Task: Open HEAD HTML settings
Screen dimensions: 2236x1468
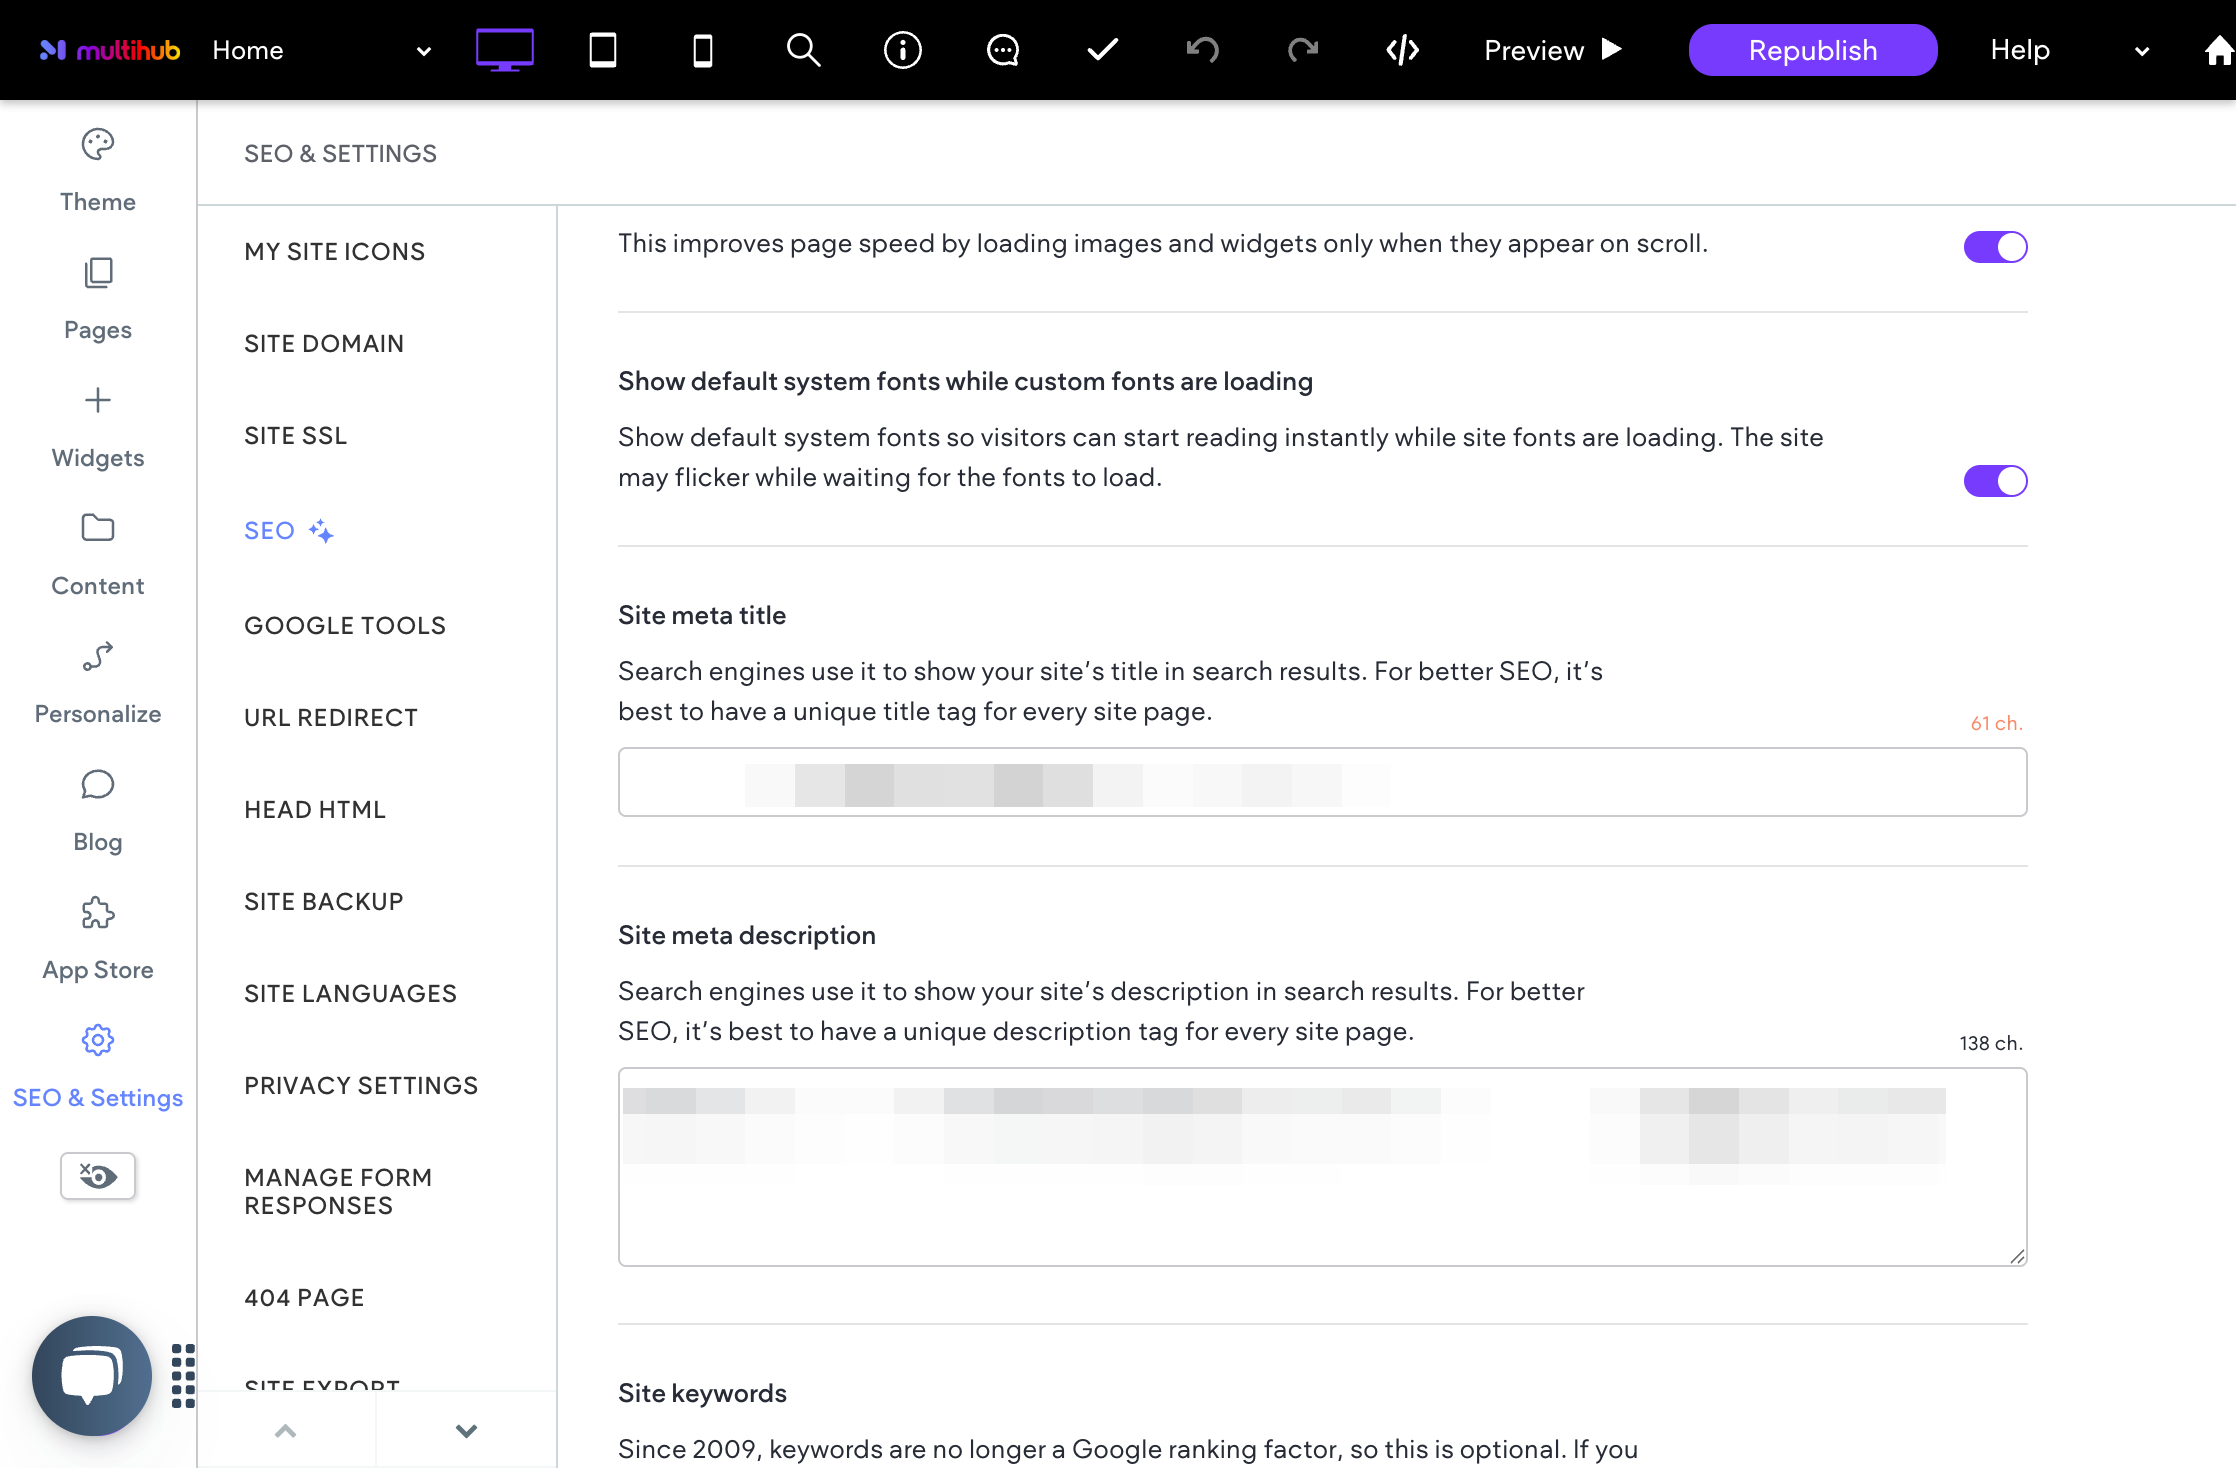Action: coord(315,810)
